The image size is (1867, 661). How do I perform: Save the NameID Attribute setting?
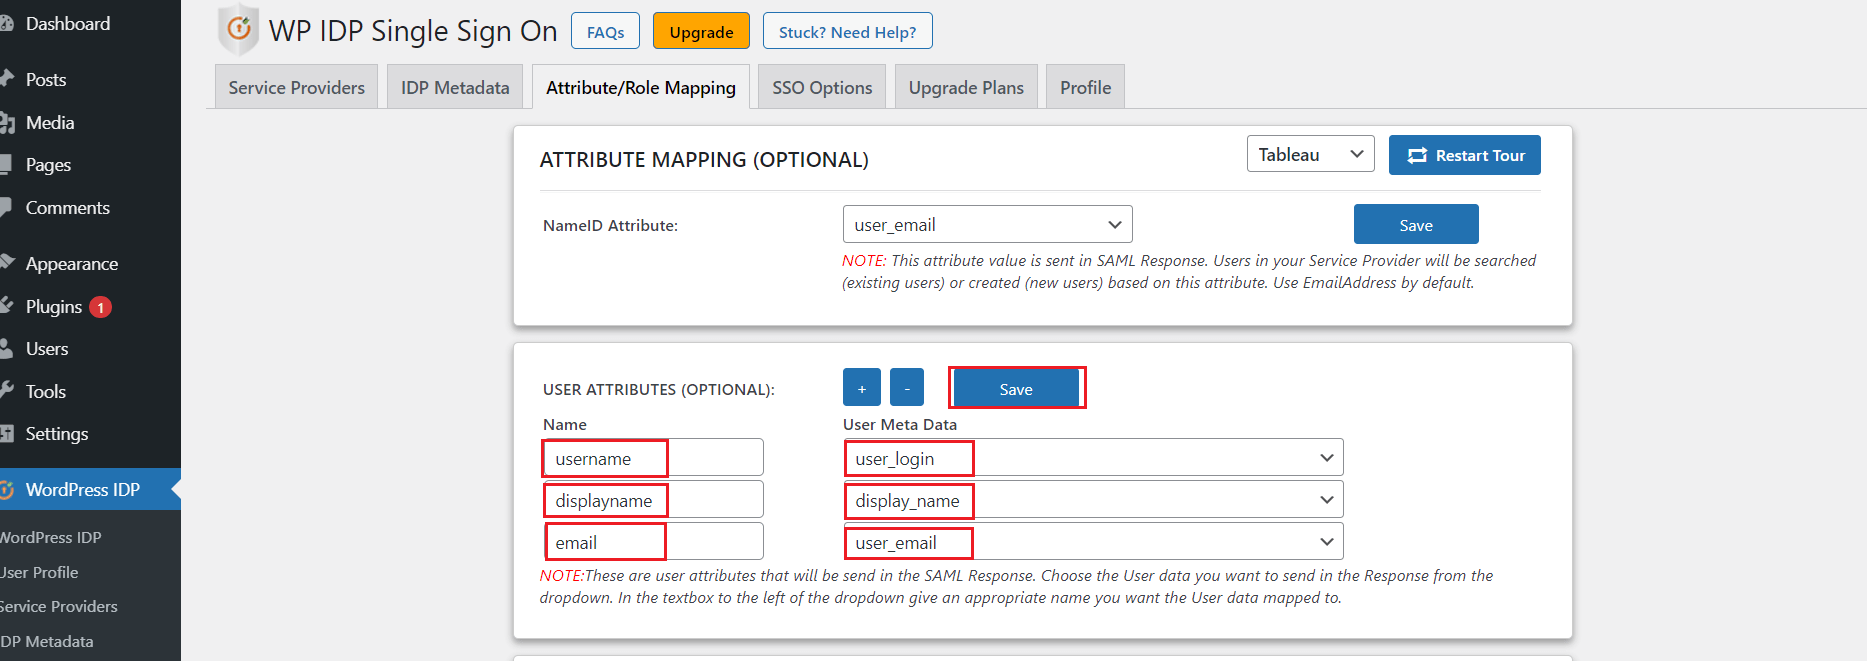coord(1416,224)
